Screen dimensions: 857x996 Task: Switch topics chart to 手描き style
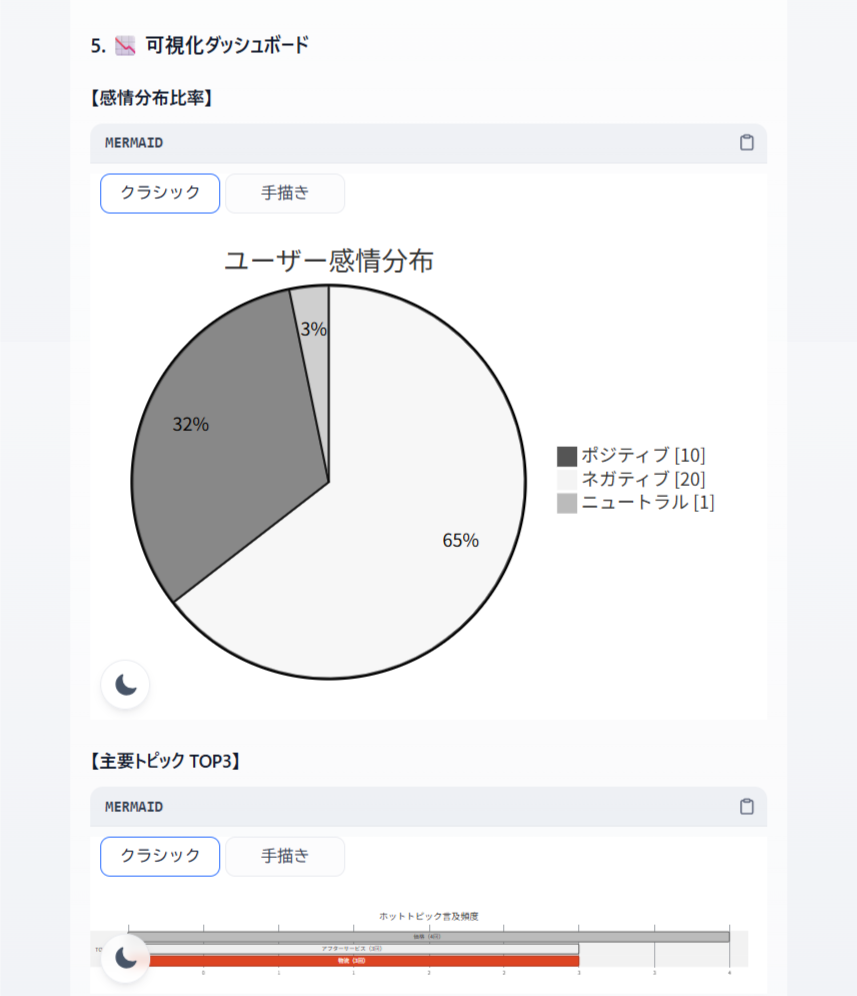click(x=285, y=857)
